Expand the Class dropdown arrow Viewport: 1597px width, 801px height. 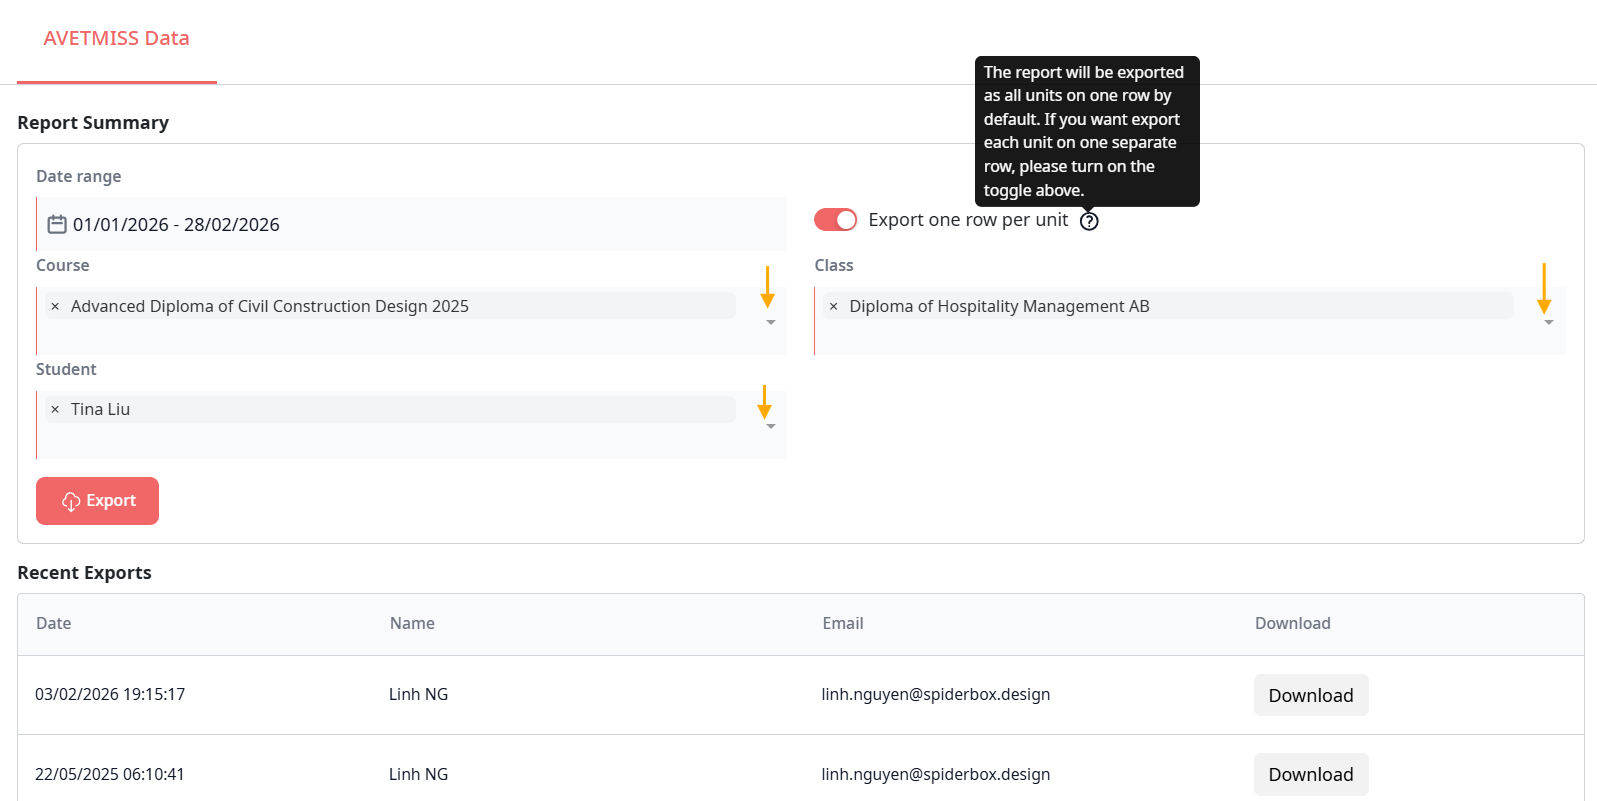pos(1548,323)
